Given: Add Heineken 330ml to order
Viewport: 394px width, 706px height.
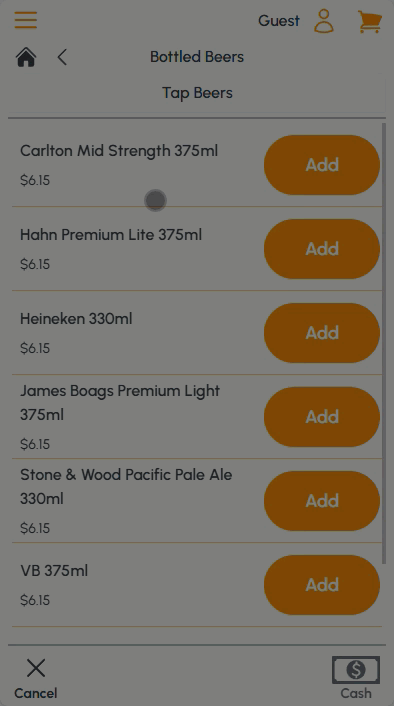Looking at the screenshot, I should pos(322,333).
